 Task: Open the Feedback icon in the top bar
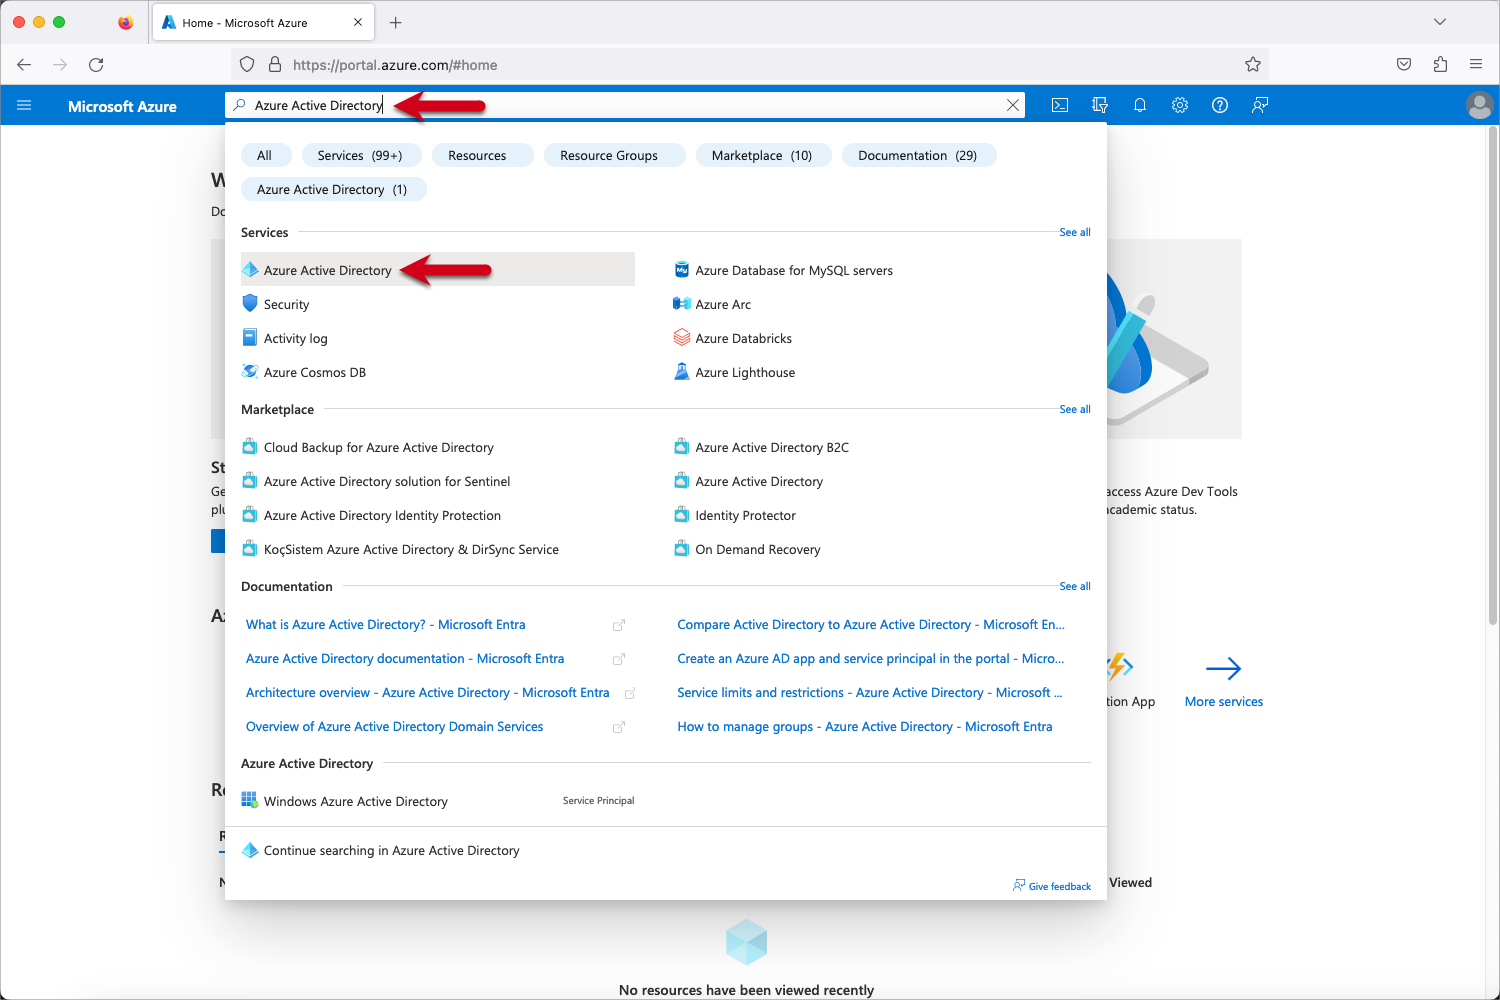(1259, 105)
